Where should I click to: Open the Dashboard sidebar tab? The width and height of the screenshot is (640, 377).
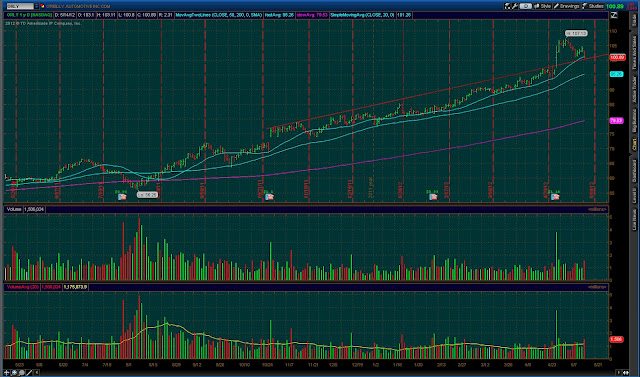pyautogui.click(x=634, y=170)
